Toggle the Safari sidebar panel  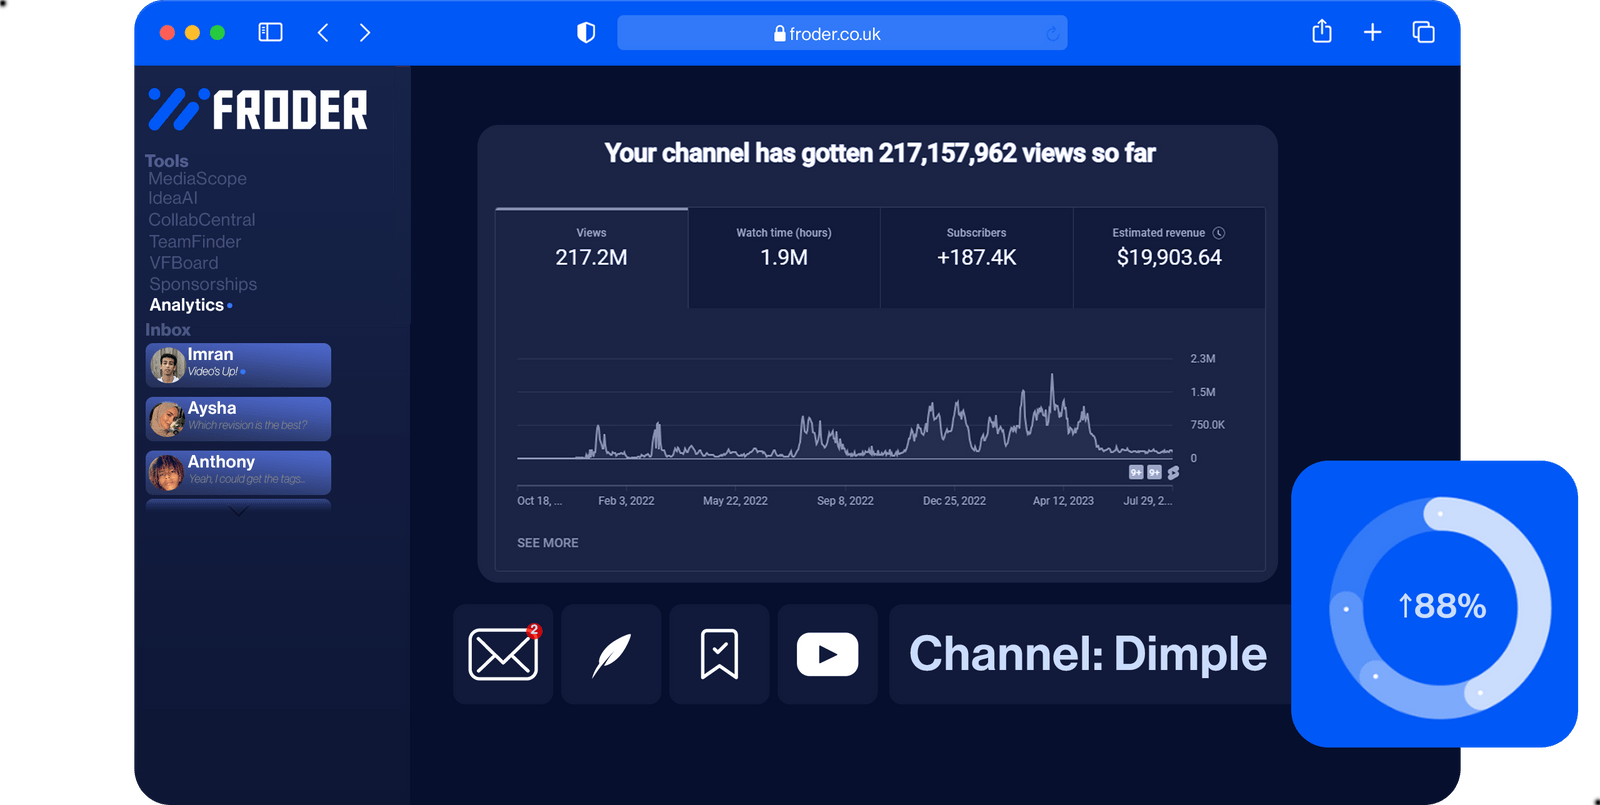pyautogui.click(x=270, y=33)
